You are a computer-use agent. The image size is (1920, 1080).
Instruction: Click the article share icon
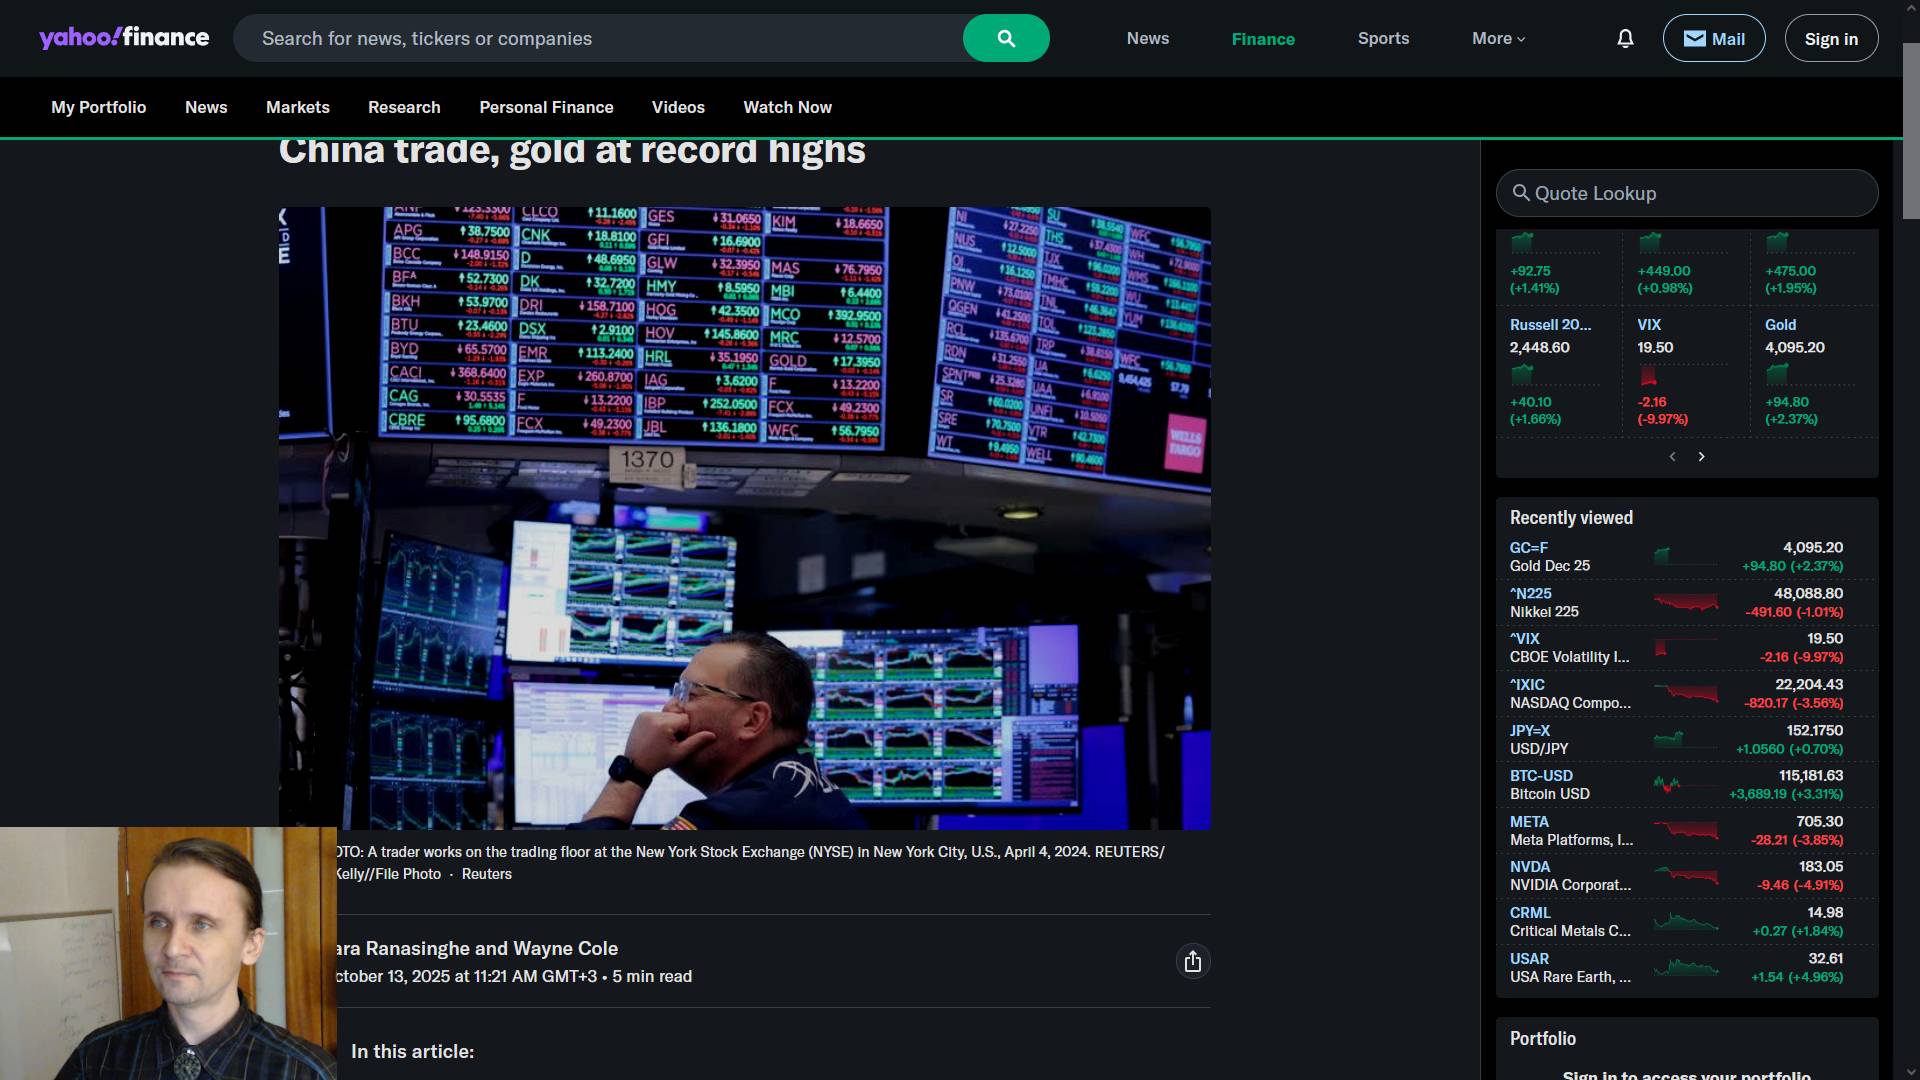pos(1192,961)
